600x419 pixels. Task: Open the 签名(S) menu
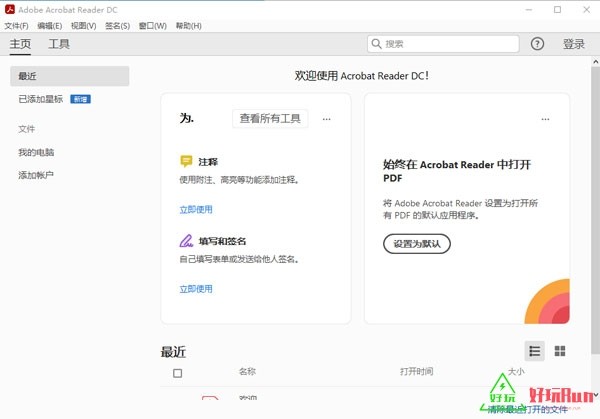pos(117,26)
